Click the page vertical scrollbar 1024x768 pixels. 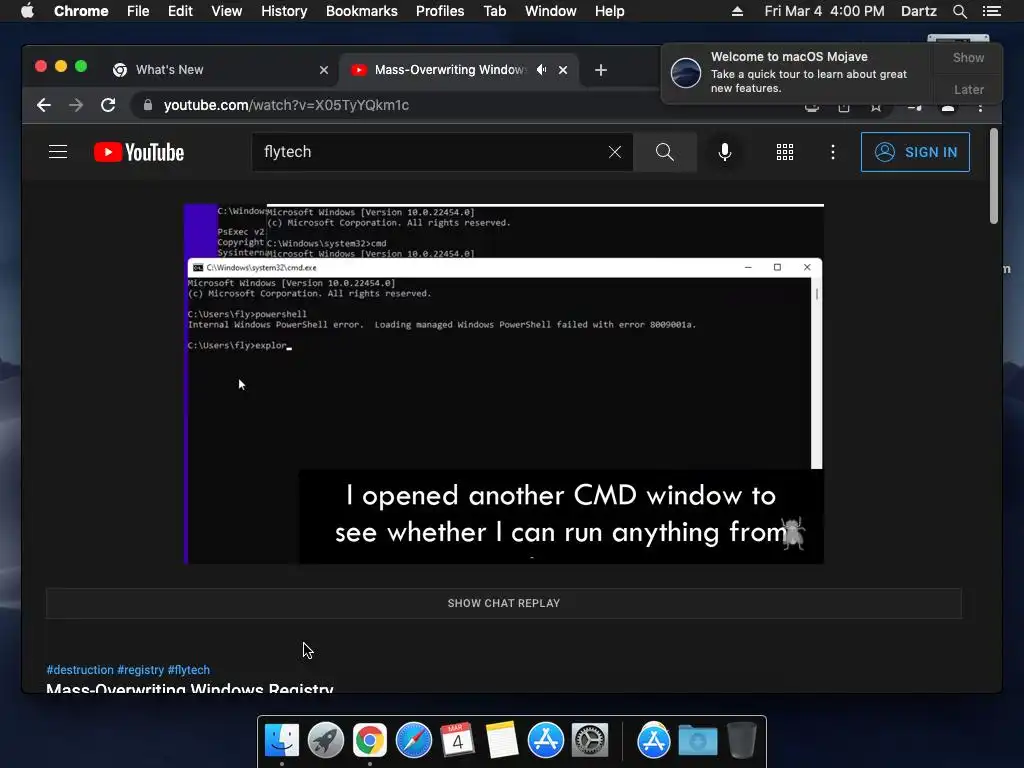993,176
